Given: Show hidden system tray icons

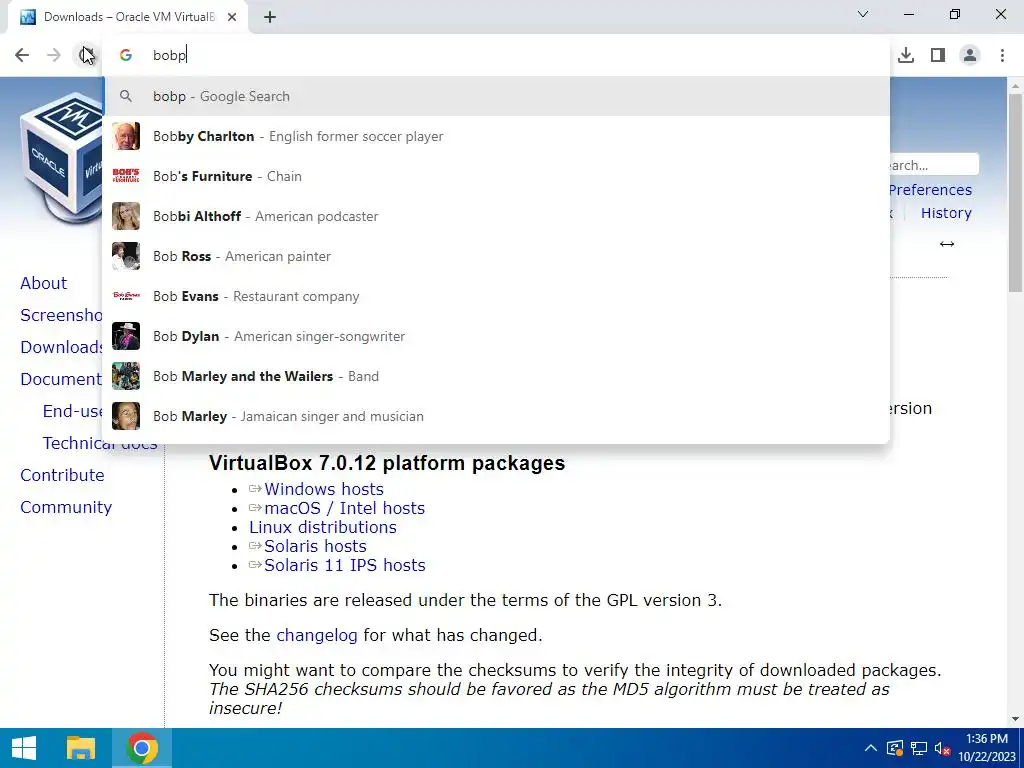Looking at the screenshot, I should click(x=871, y=748).
